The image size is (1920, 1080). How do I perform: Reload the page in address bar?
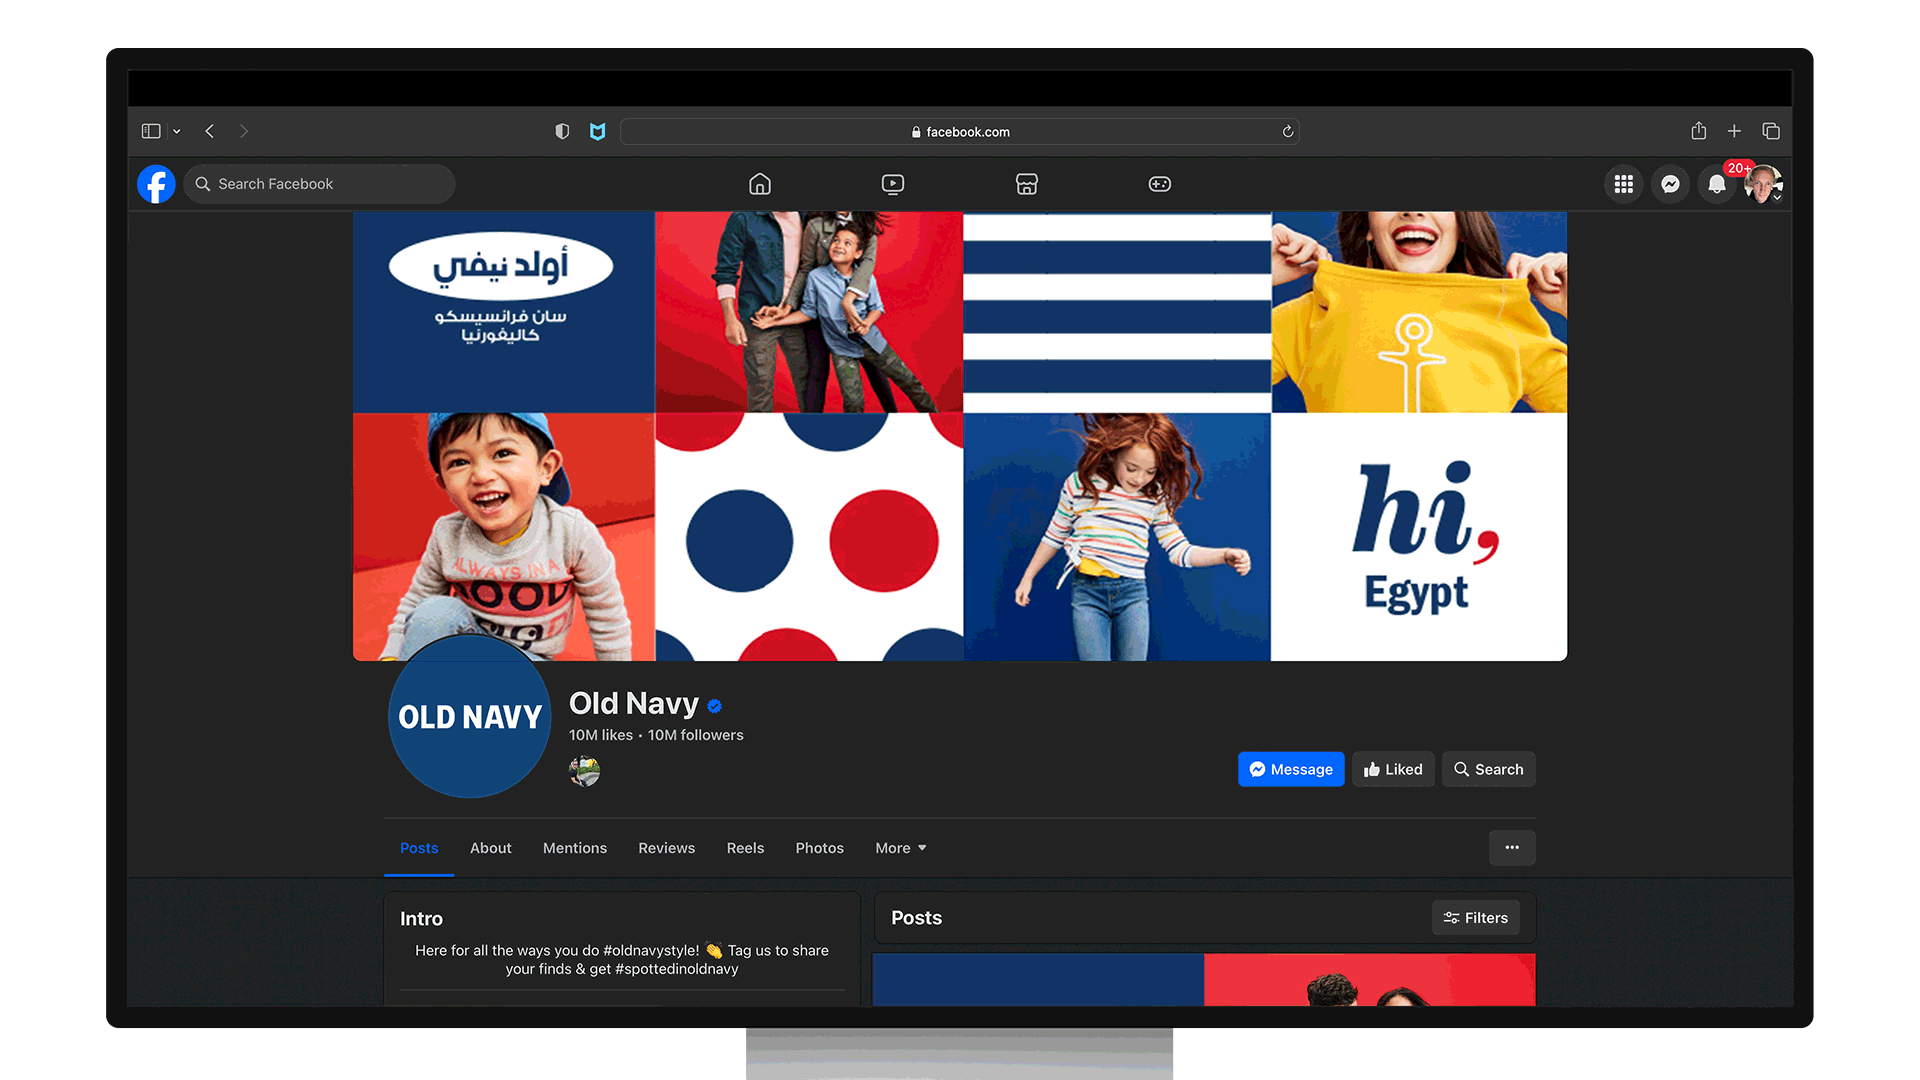point(1288,132)
